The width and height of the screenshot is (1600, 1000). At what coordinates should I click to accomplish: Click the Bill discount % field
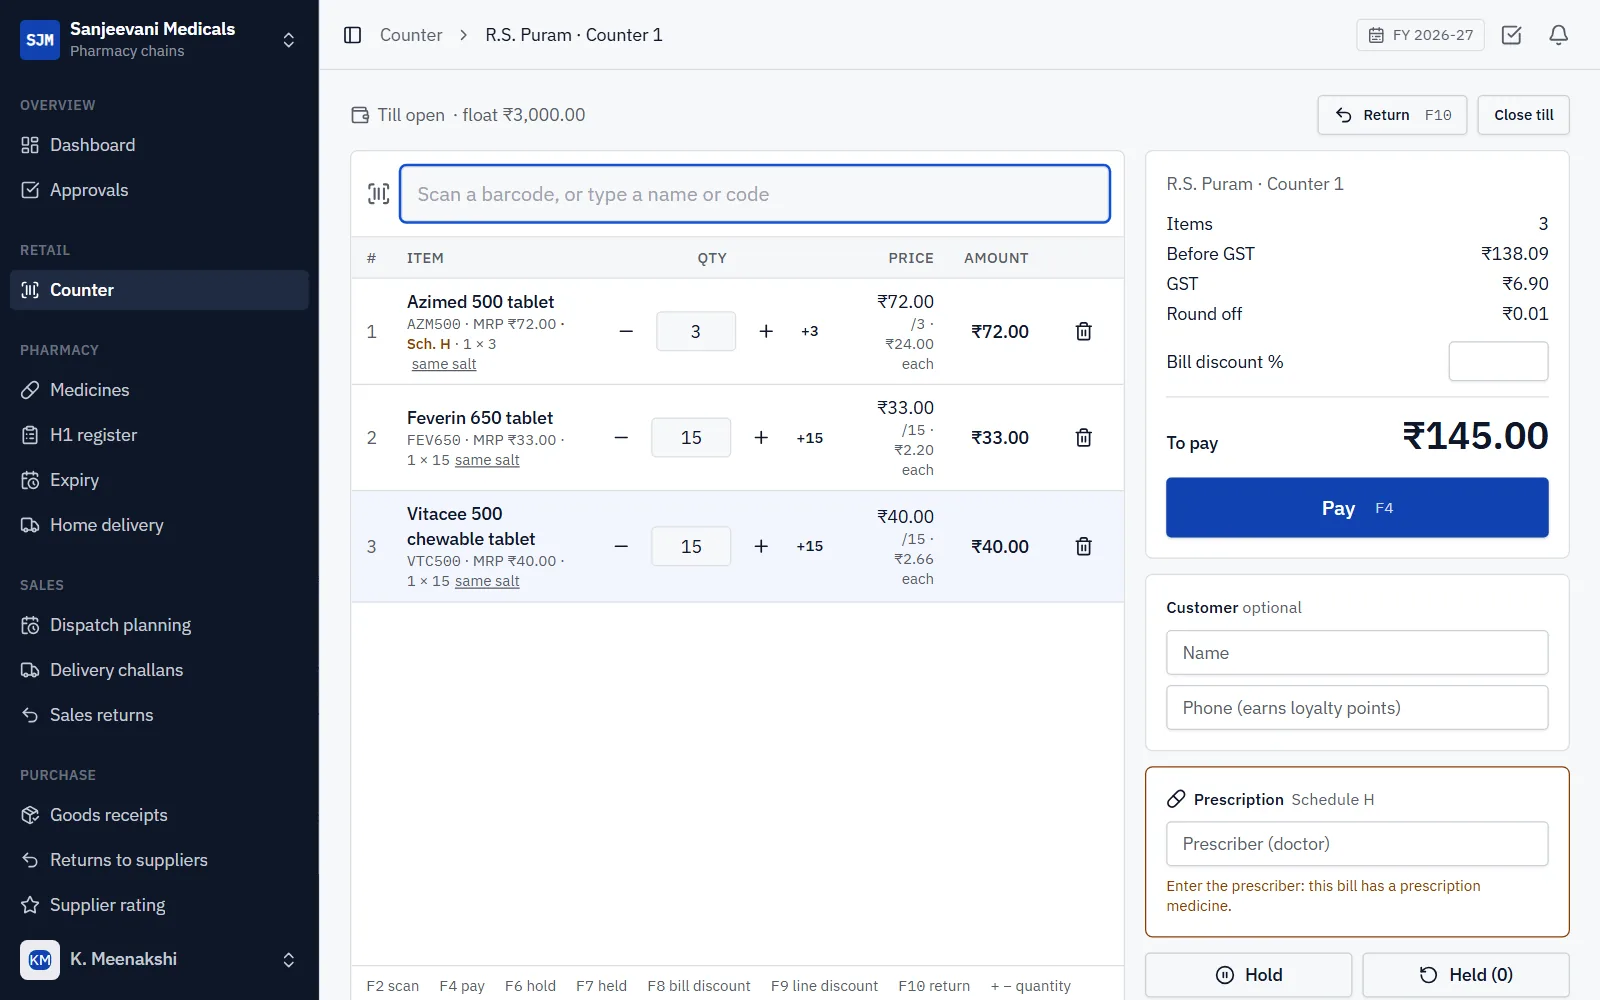tap(1498, 361)
